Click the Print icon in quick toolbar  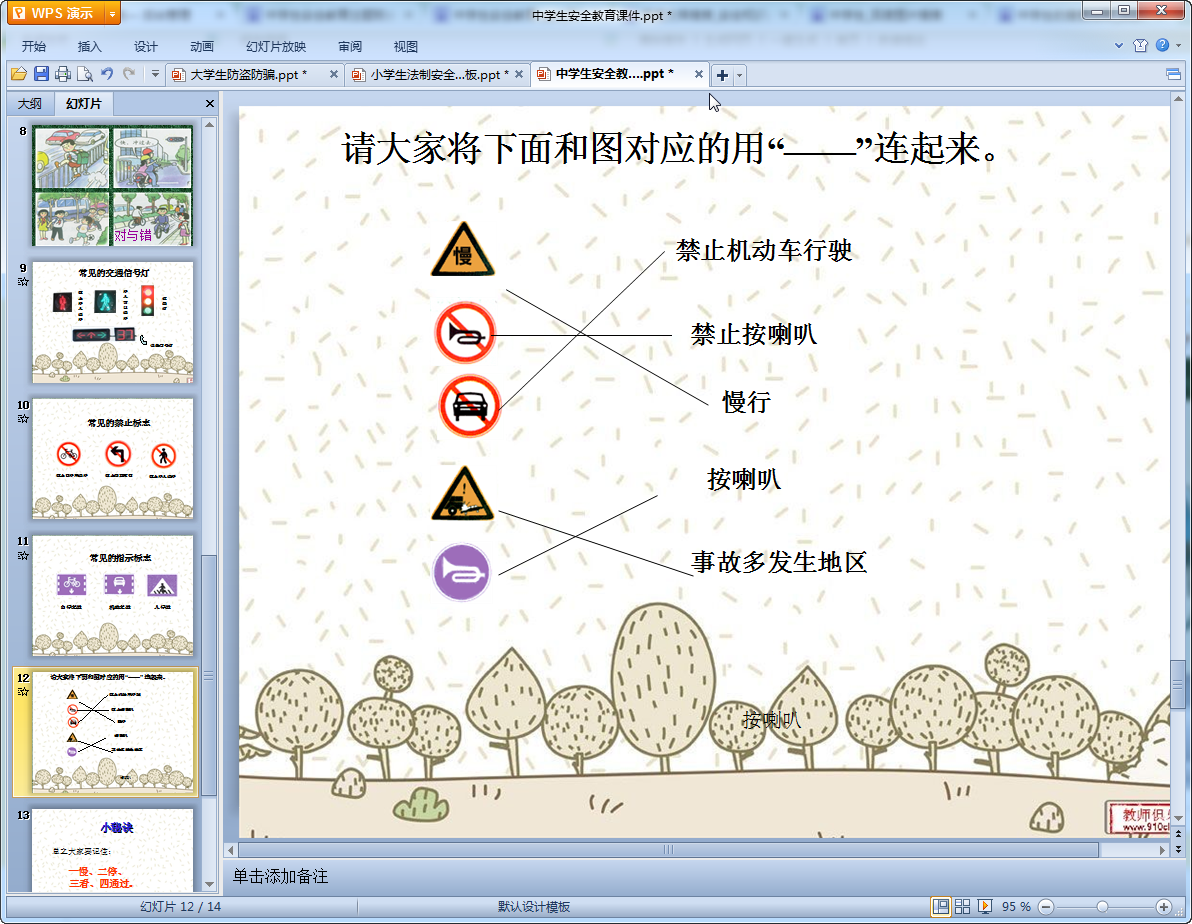click(x=63, y=74)
